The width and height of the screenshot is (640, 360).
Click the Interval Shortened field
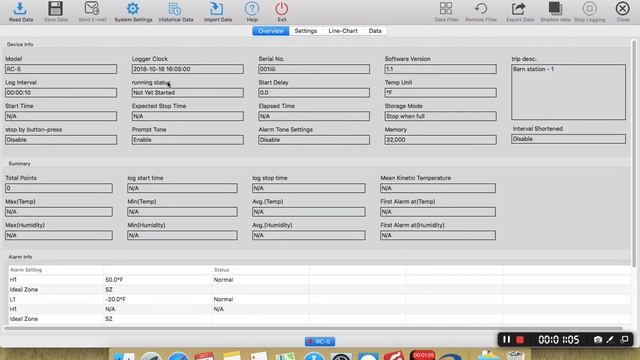(x=568, y=139)
